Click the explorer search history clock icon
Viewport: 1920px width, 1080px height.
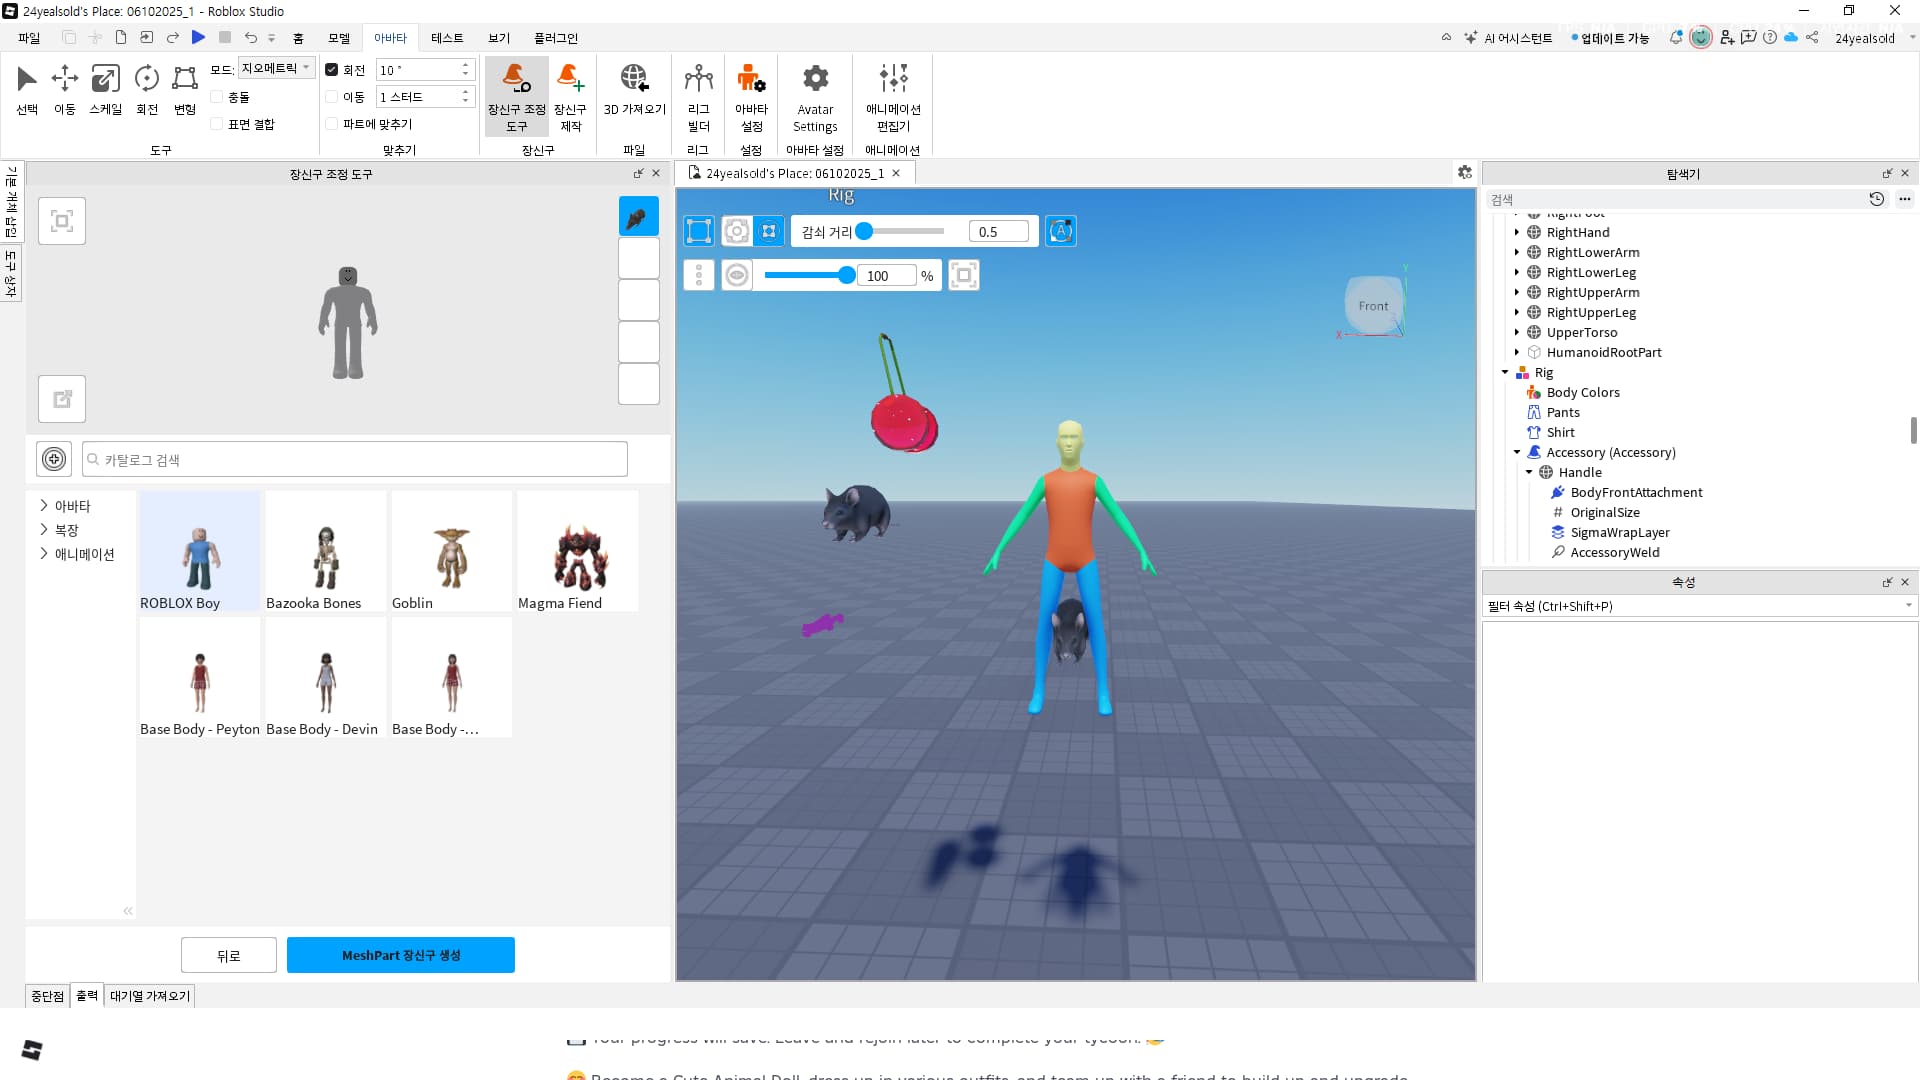[x=1877, y=199]
